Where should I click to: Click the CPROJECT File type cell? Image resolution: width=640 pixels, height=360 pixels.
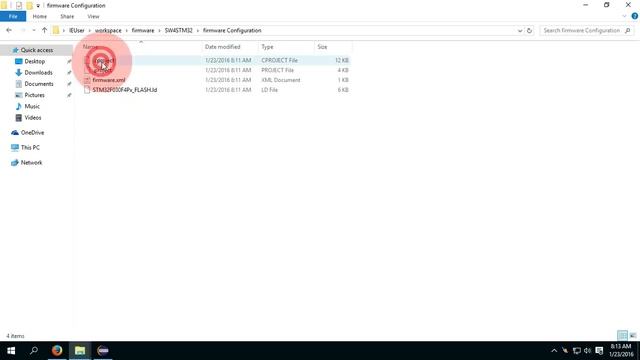(280, 60)
